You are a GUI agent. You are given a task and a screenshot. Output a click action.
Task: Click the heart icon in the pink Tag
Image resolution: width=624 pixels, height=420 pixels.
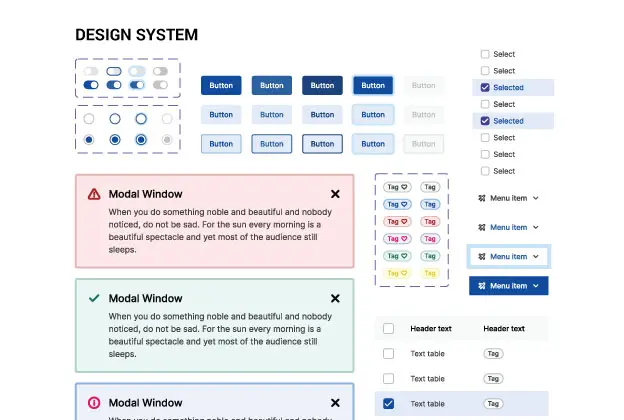[x=404, y=238]
